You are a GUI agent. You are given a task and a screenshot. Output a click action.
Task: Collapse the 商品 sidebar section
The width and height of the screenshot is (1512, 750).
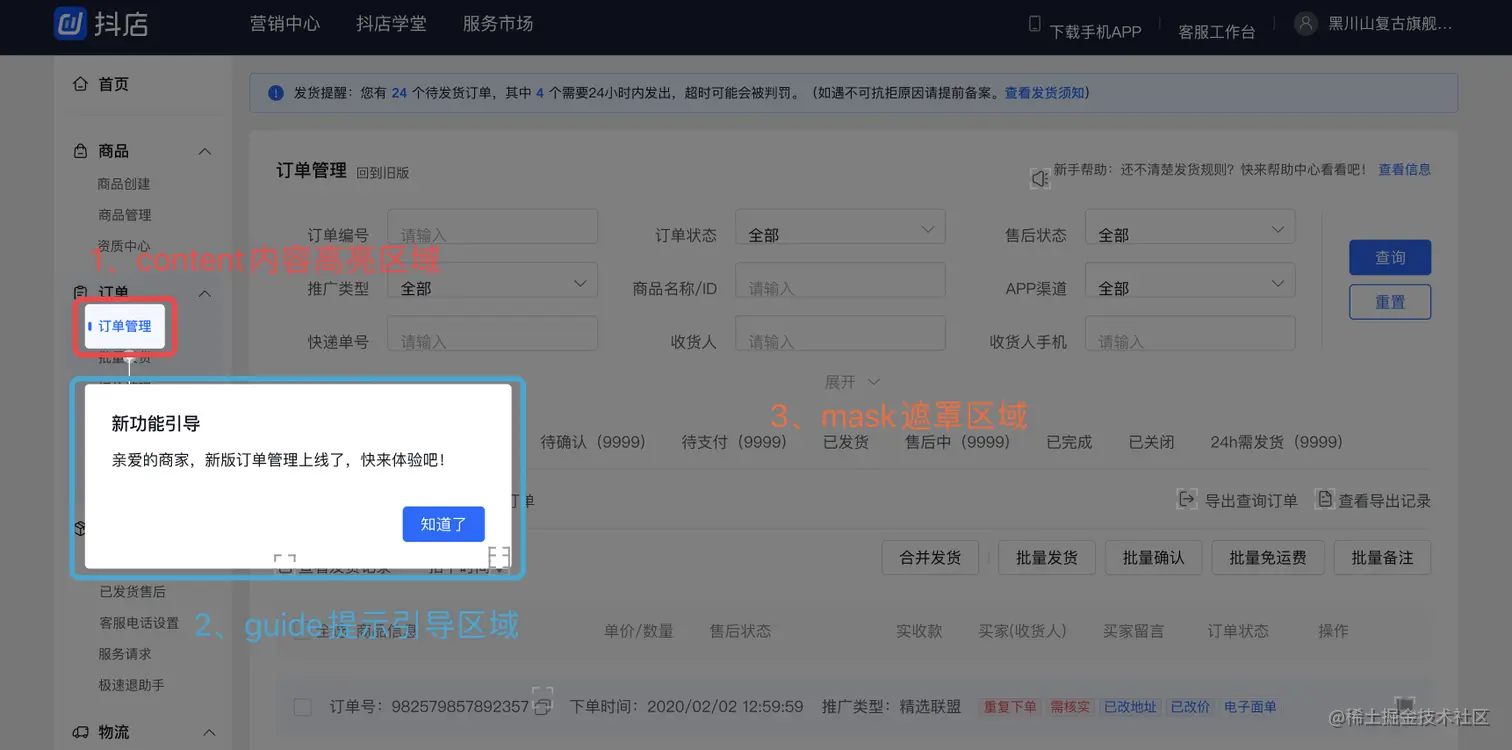pos(205,151)
